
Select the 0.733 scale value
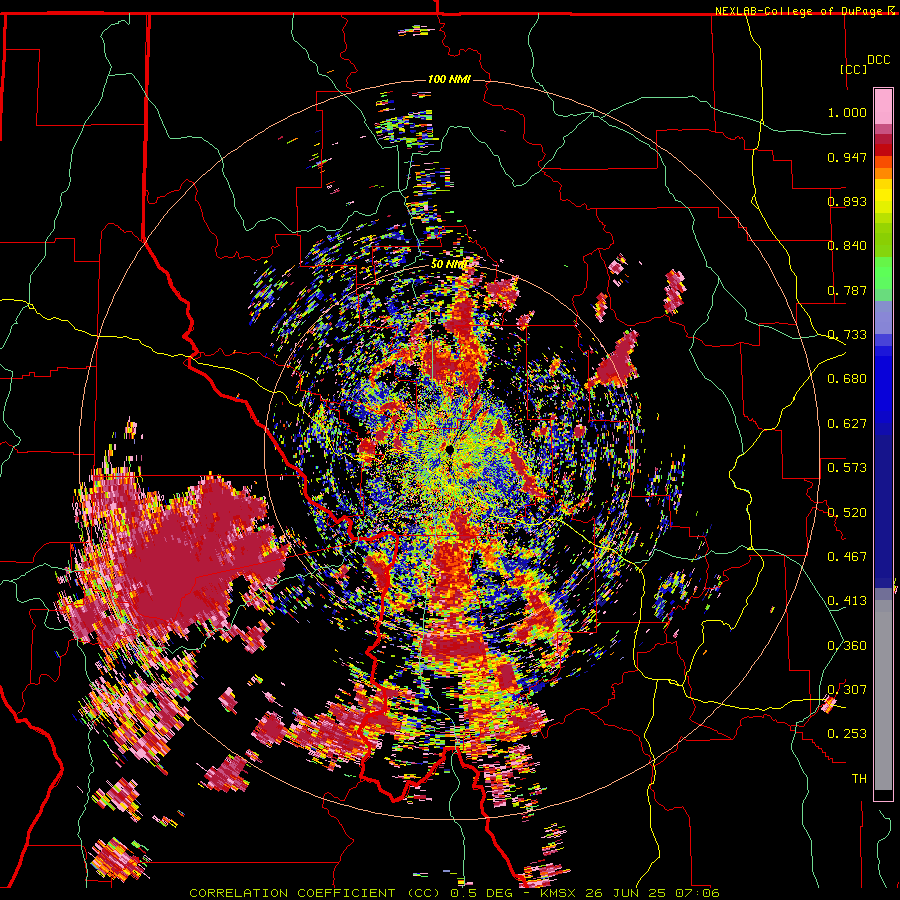coord(847,335)
